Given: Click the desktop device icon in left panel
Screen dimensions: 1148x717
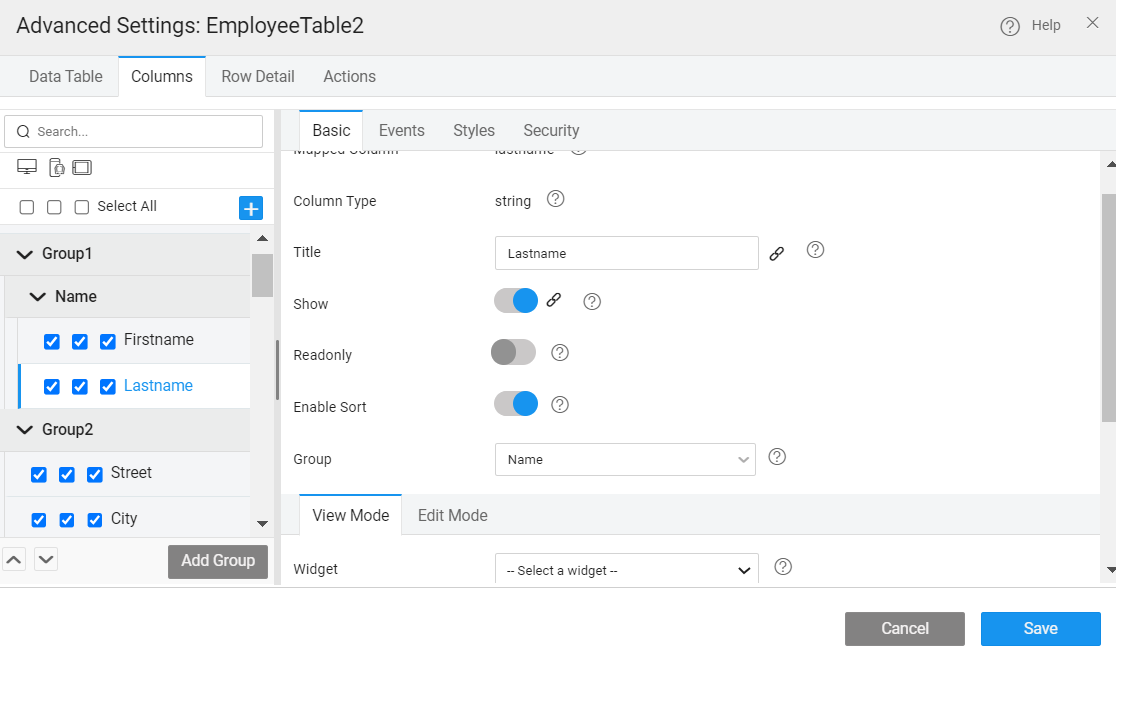Looking at the screenshot, I should 27,167.
